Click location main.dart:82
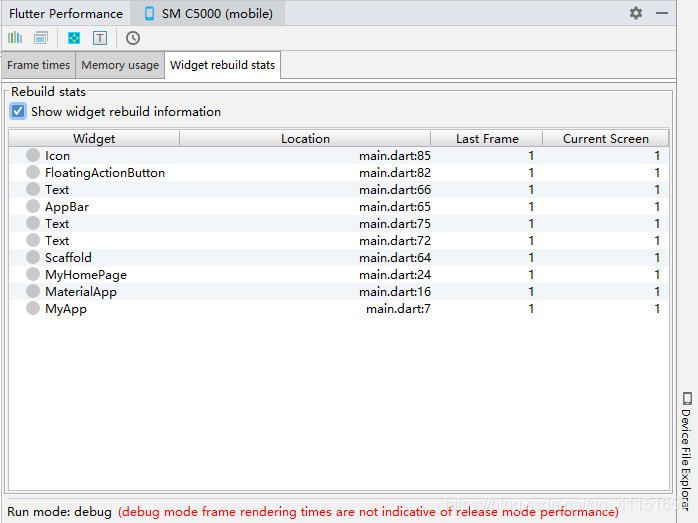 point(395,173)
